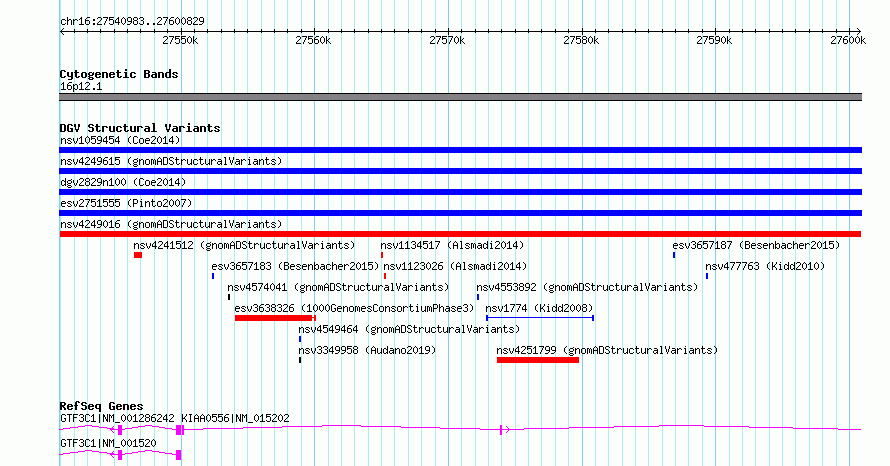
Task: Open KIAA0556|NM_015202 gene label
Action: (x=235, y=418)
